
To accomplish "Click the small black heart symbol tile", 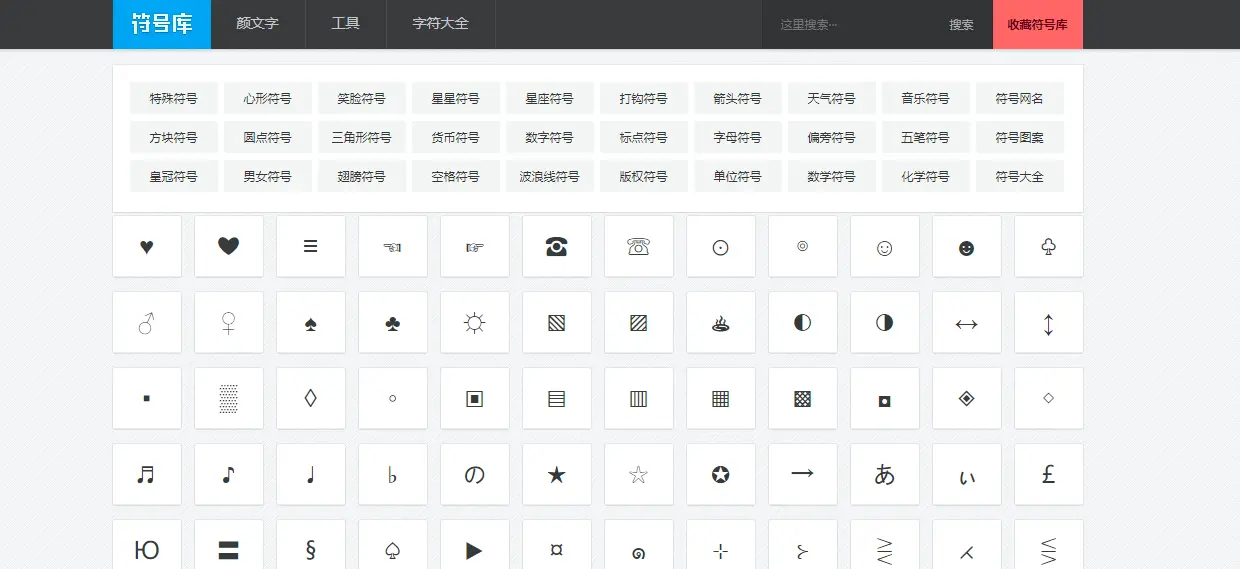I will tap(147, 246).
